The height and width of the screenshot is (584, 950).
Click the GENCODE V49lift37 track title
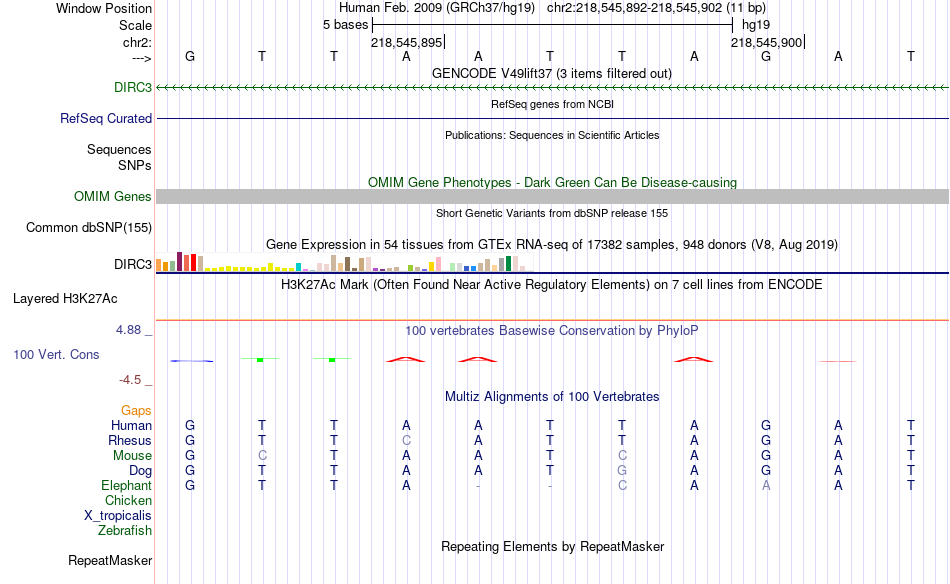coord(552,73)
